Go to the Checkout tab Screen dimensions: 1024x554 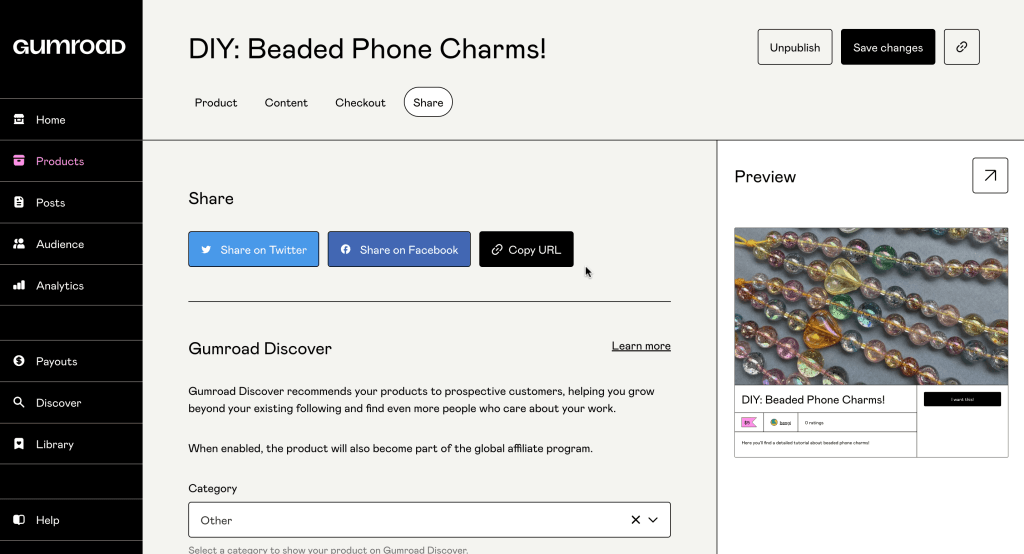coord(360,103)
